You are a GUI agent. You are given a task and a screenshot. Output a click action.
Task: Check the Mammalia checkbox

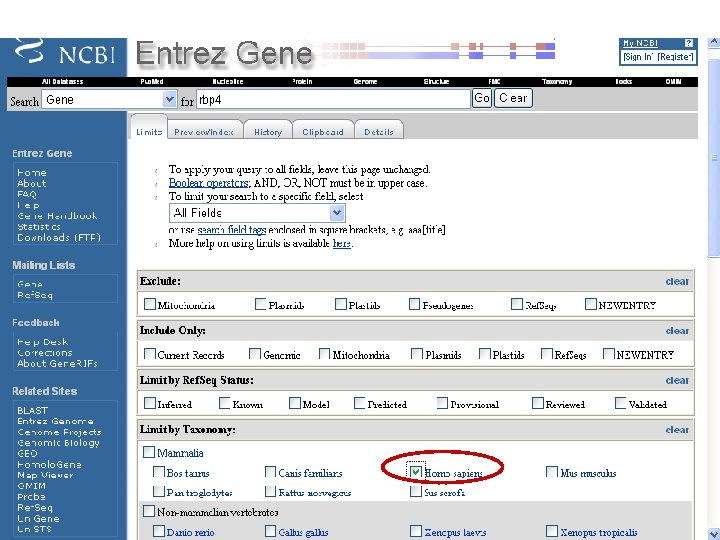coord(149,452)
